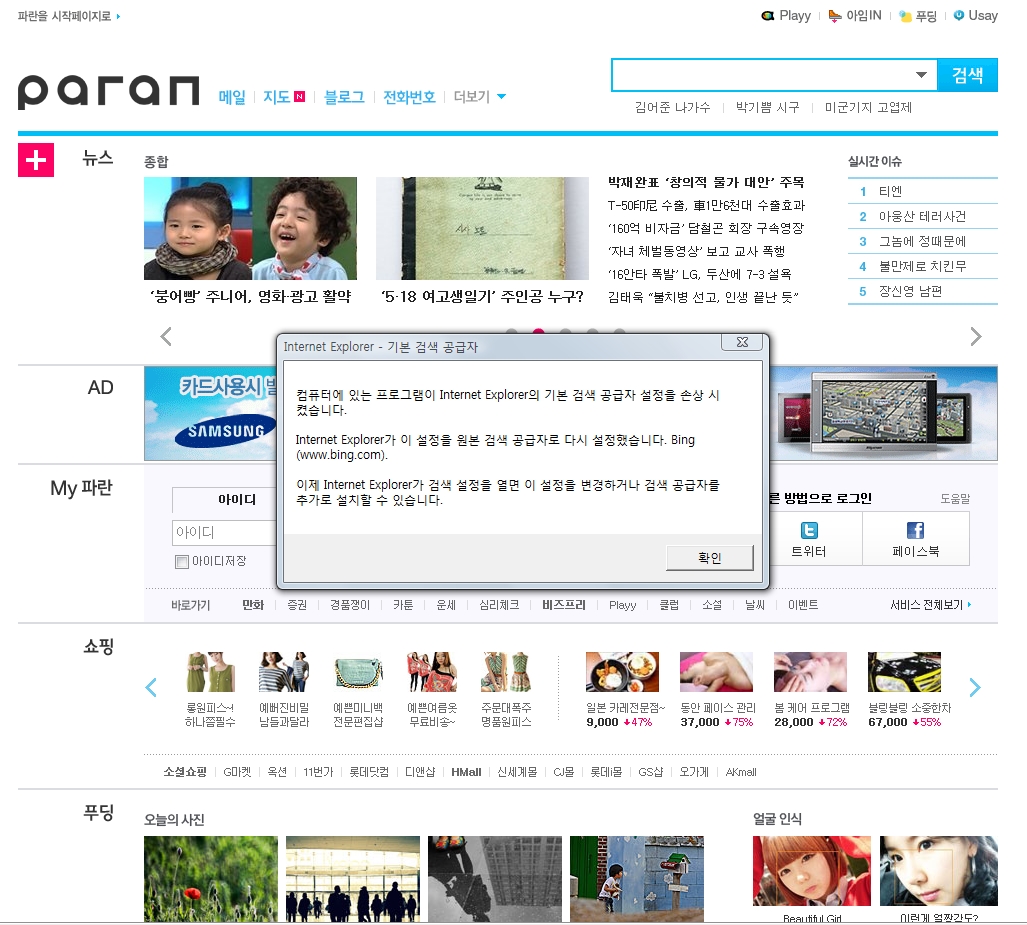Open the 푸딩 service icon

click(x=905, y=16)
